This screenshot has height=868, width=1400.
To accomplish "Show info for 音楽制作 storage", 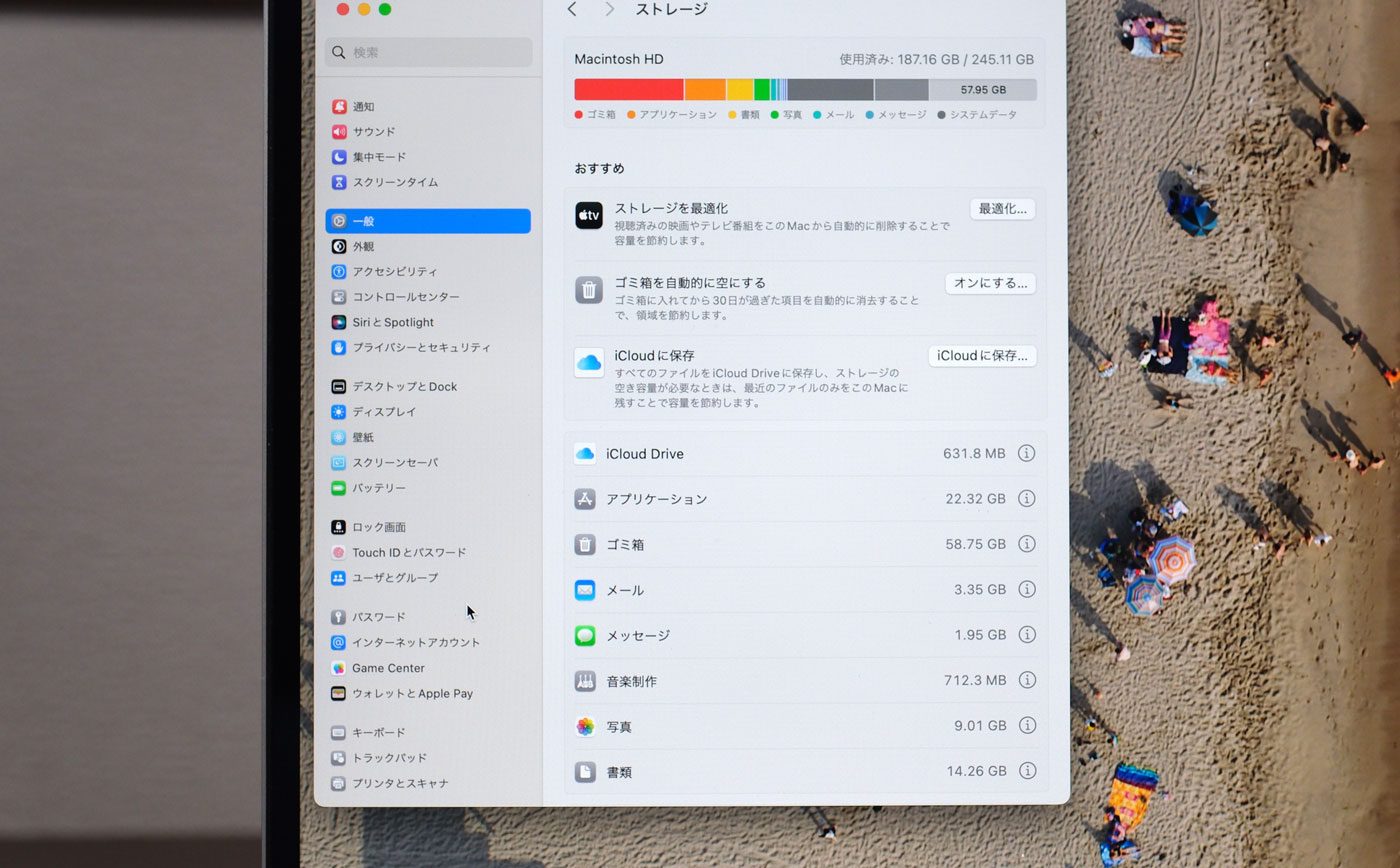I will pyautogui.click(x=1026, y=680).
